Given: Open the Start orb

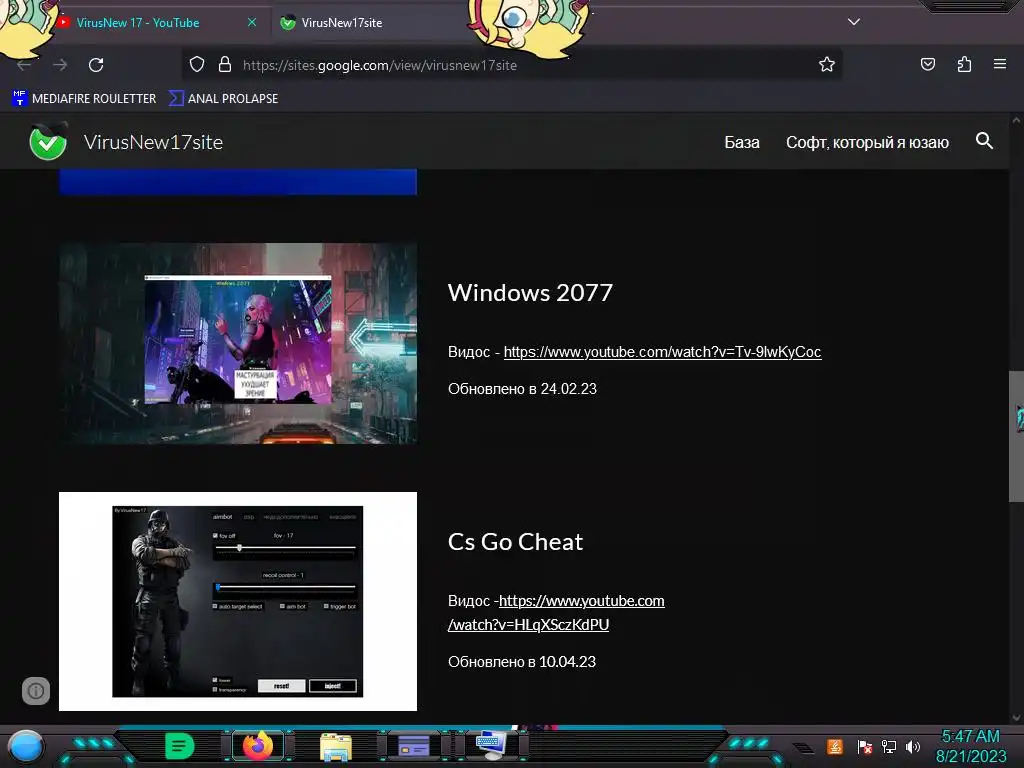Looking at the screenshot, I should [x=26, y=747].
